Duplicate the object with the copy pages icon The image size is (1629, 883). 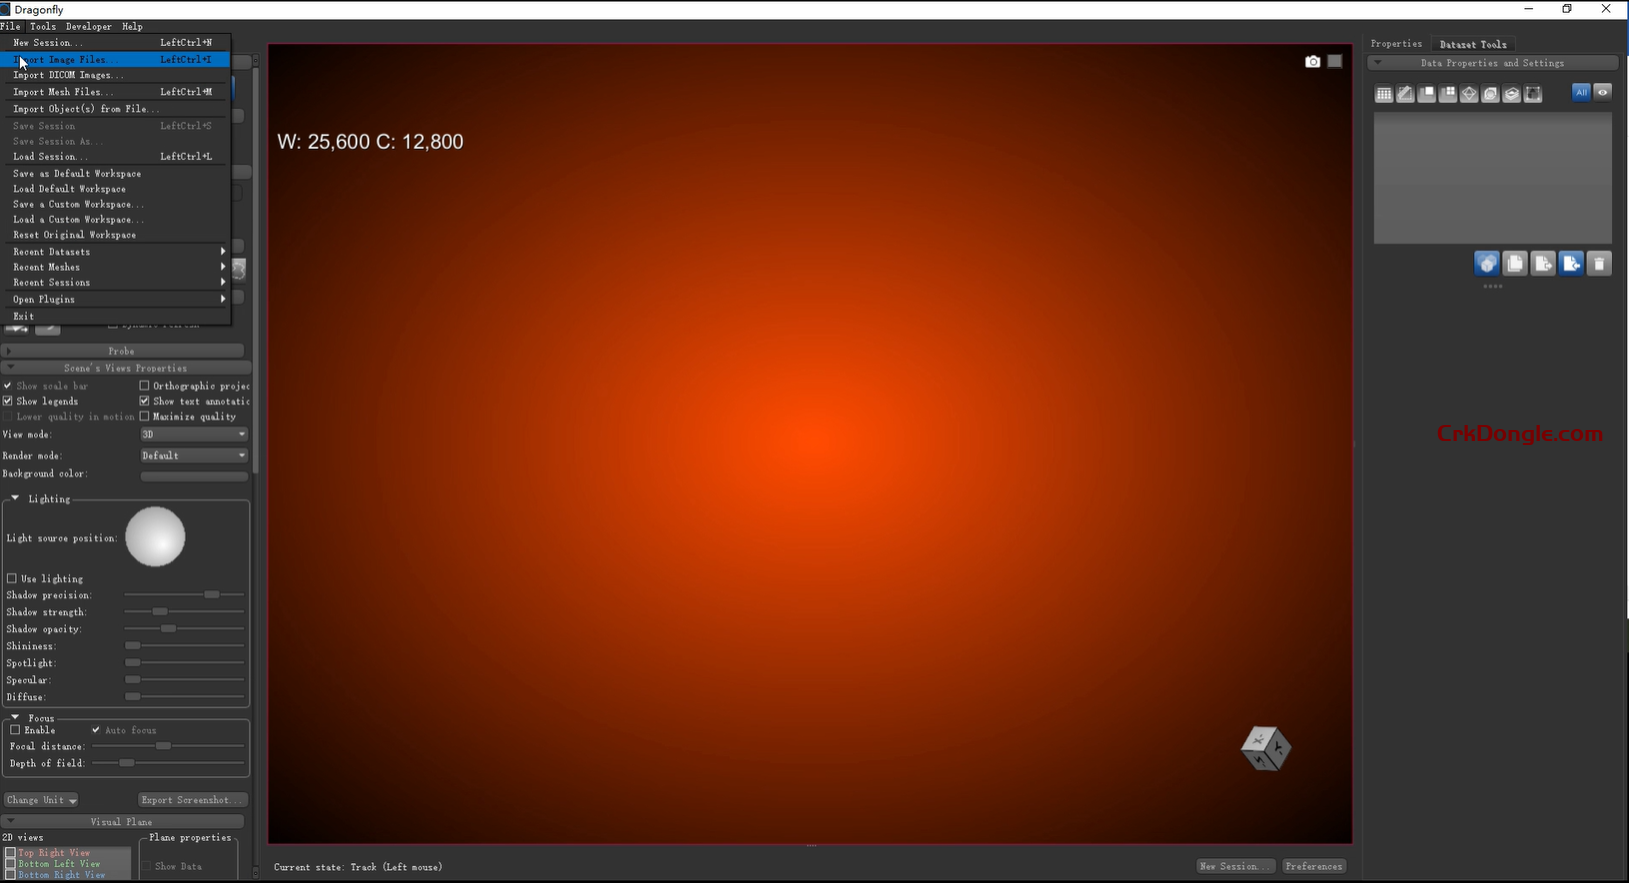[1515, 264]
